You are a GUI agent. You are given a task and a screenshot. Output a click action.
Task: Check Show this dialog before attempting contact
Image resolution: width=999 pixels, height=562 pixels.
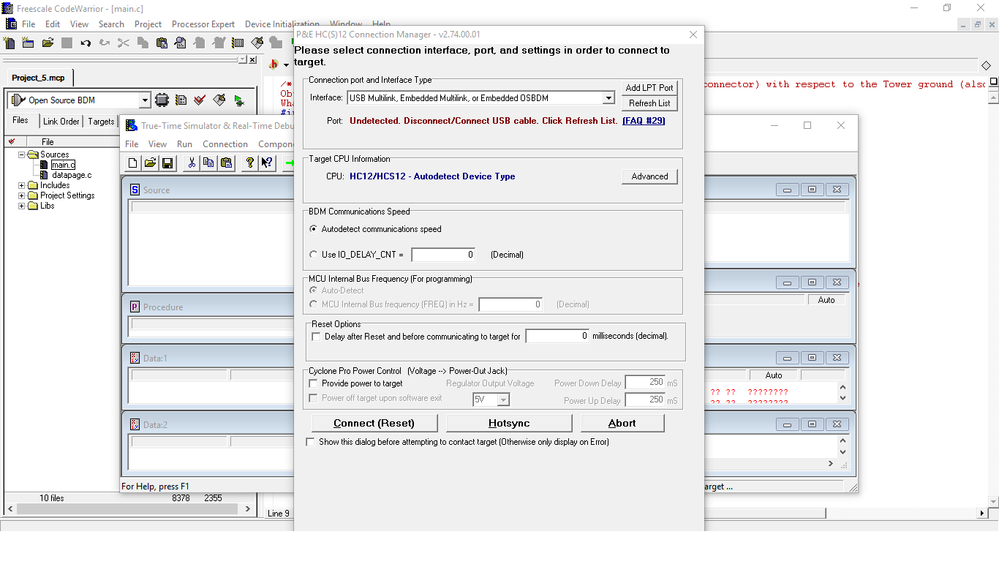point(310,442)
